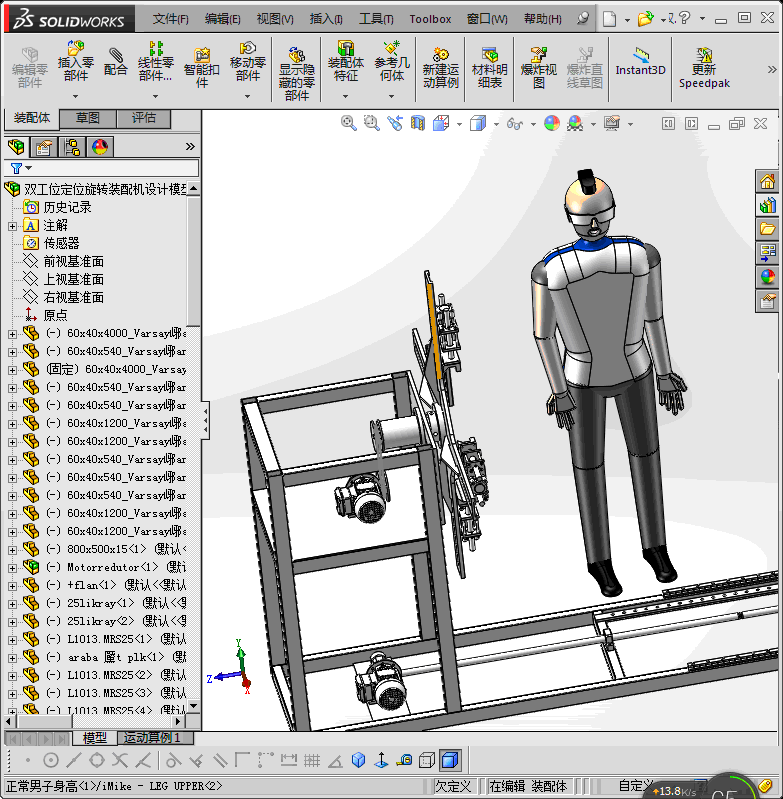The image size is (783, 799).
Task: Open DisplayManager color ball tab
Action: [100, 147]
